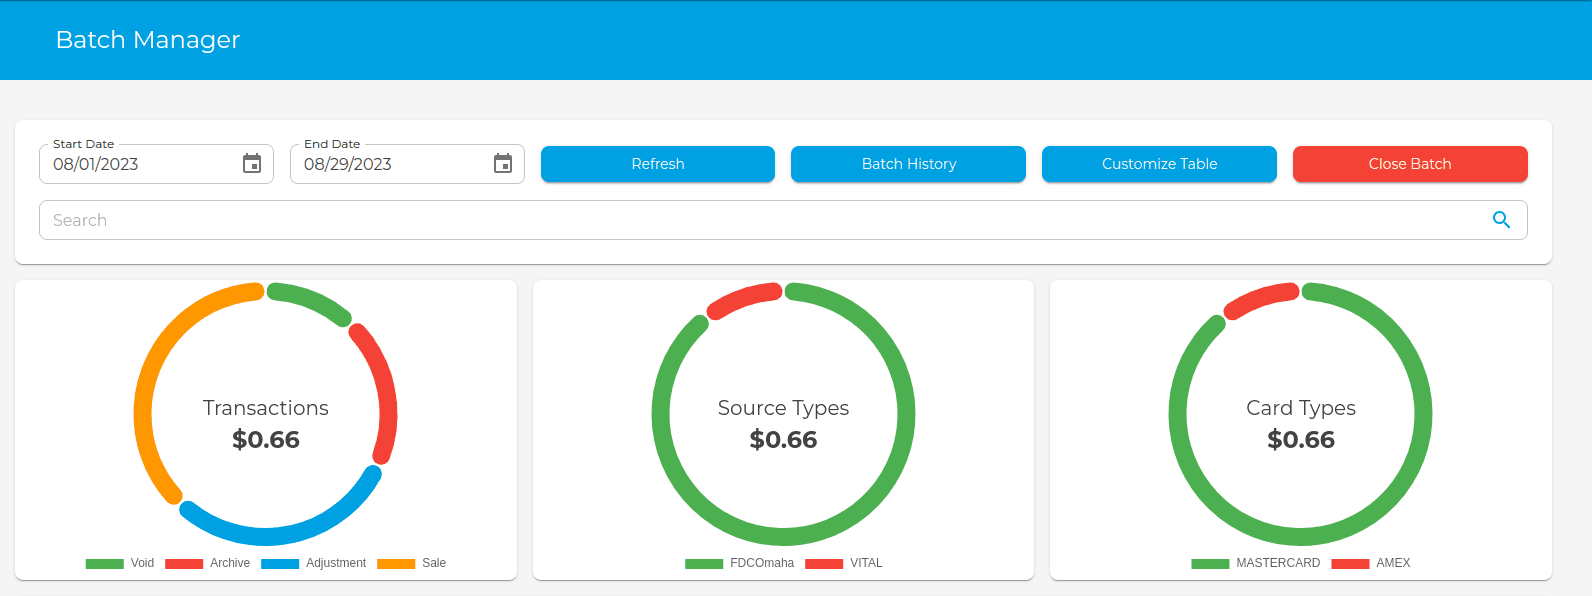Toggle the MASTERCARD legend item

click(1256, 563)
